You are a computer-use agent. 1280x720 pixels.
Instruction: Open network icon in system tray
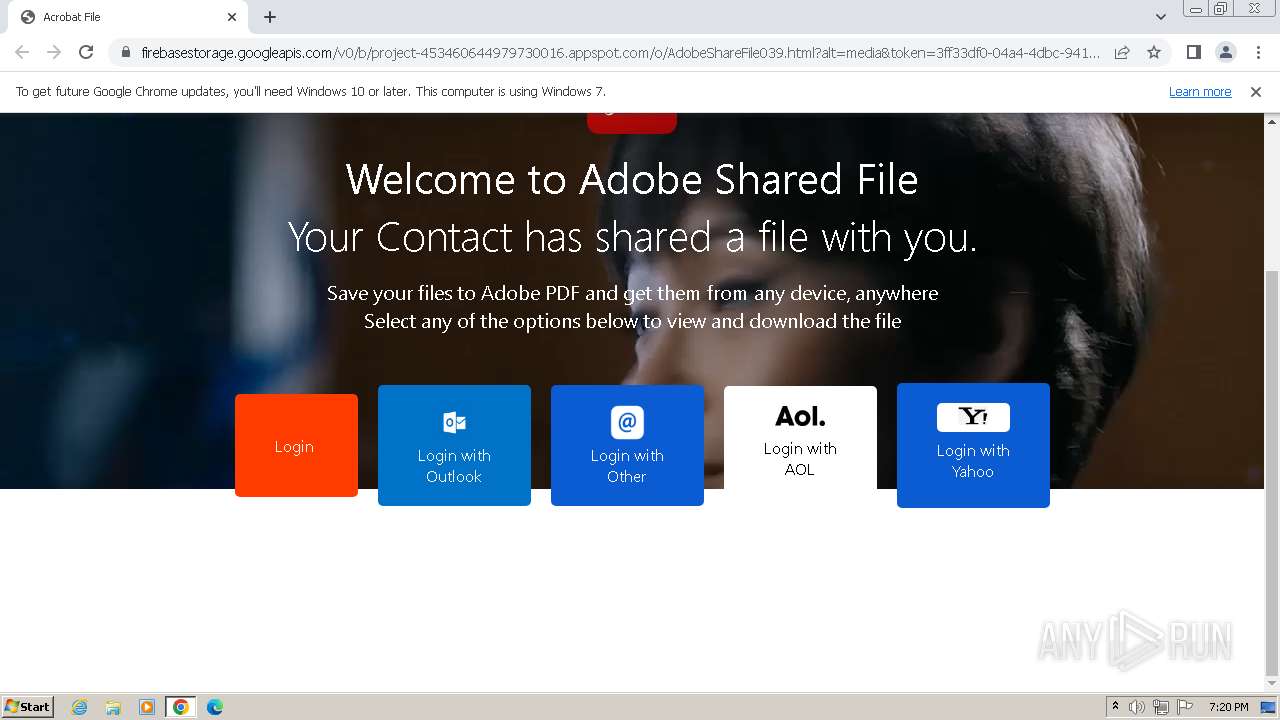[x=1161, y=707]
